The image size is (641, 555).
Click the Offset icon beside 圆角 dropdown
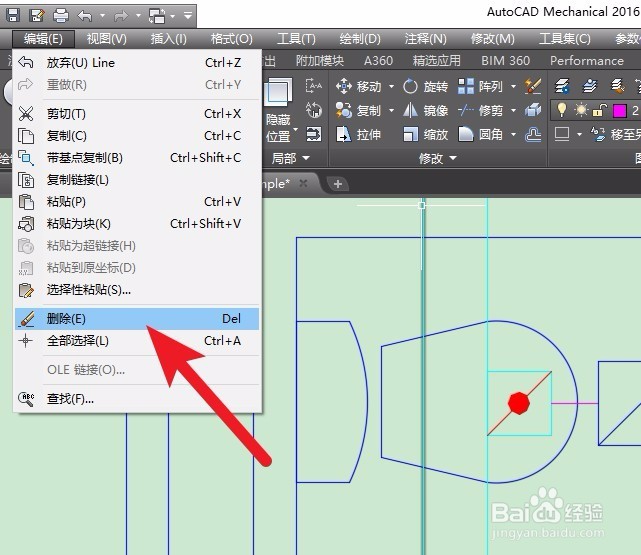pyautogui.click(x=533, y=134)
